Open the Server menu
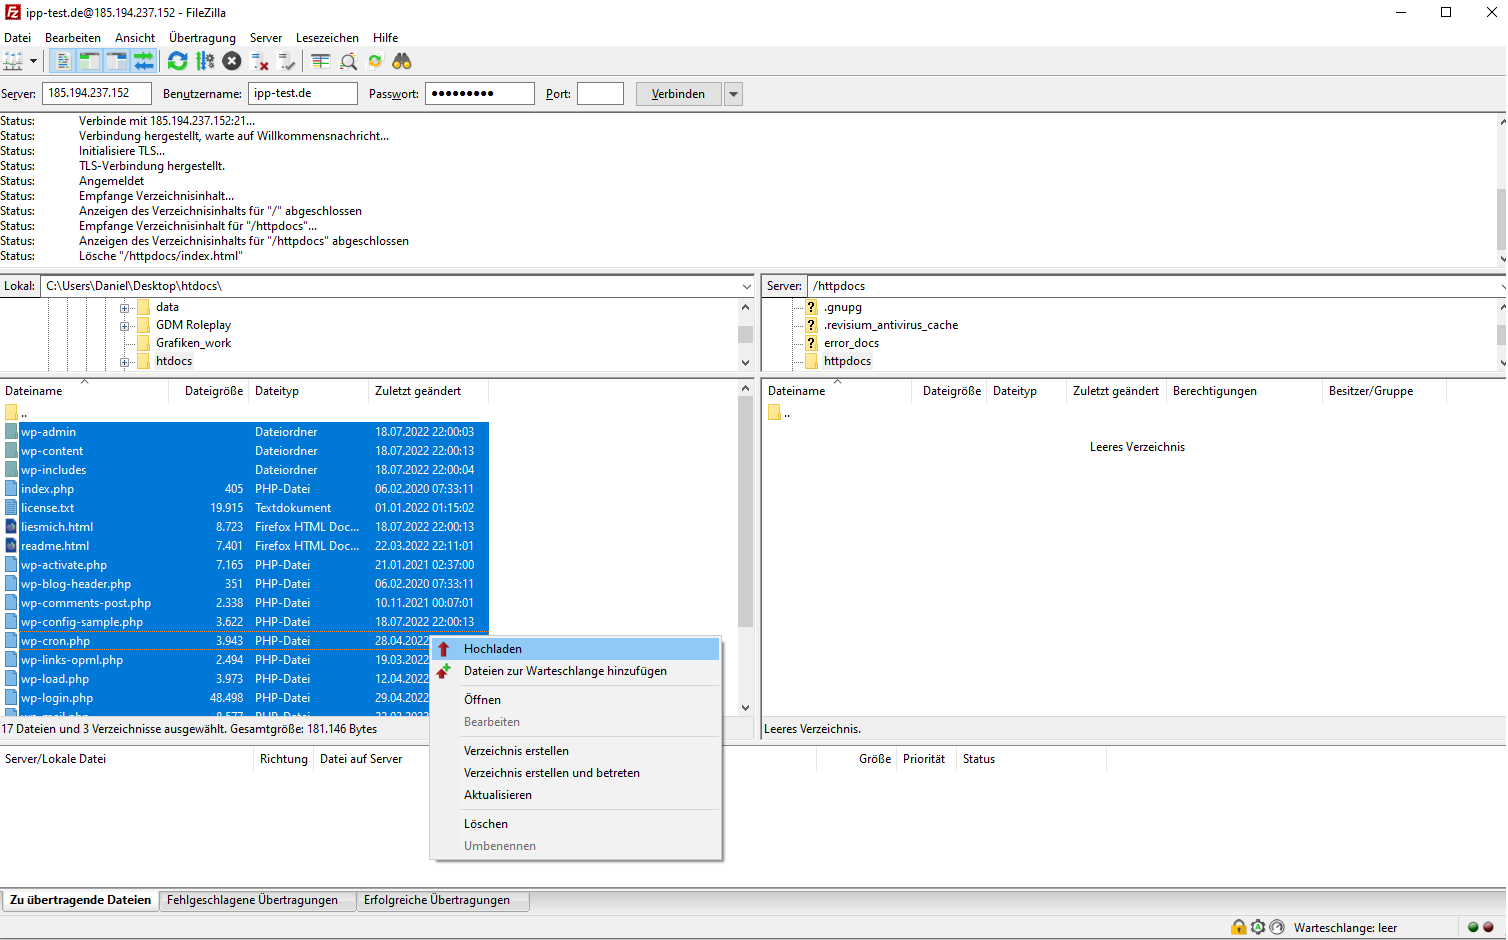Image resolution: width=1508 pixels, height=940 pixels. [x=266, y=38]
